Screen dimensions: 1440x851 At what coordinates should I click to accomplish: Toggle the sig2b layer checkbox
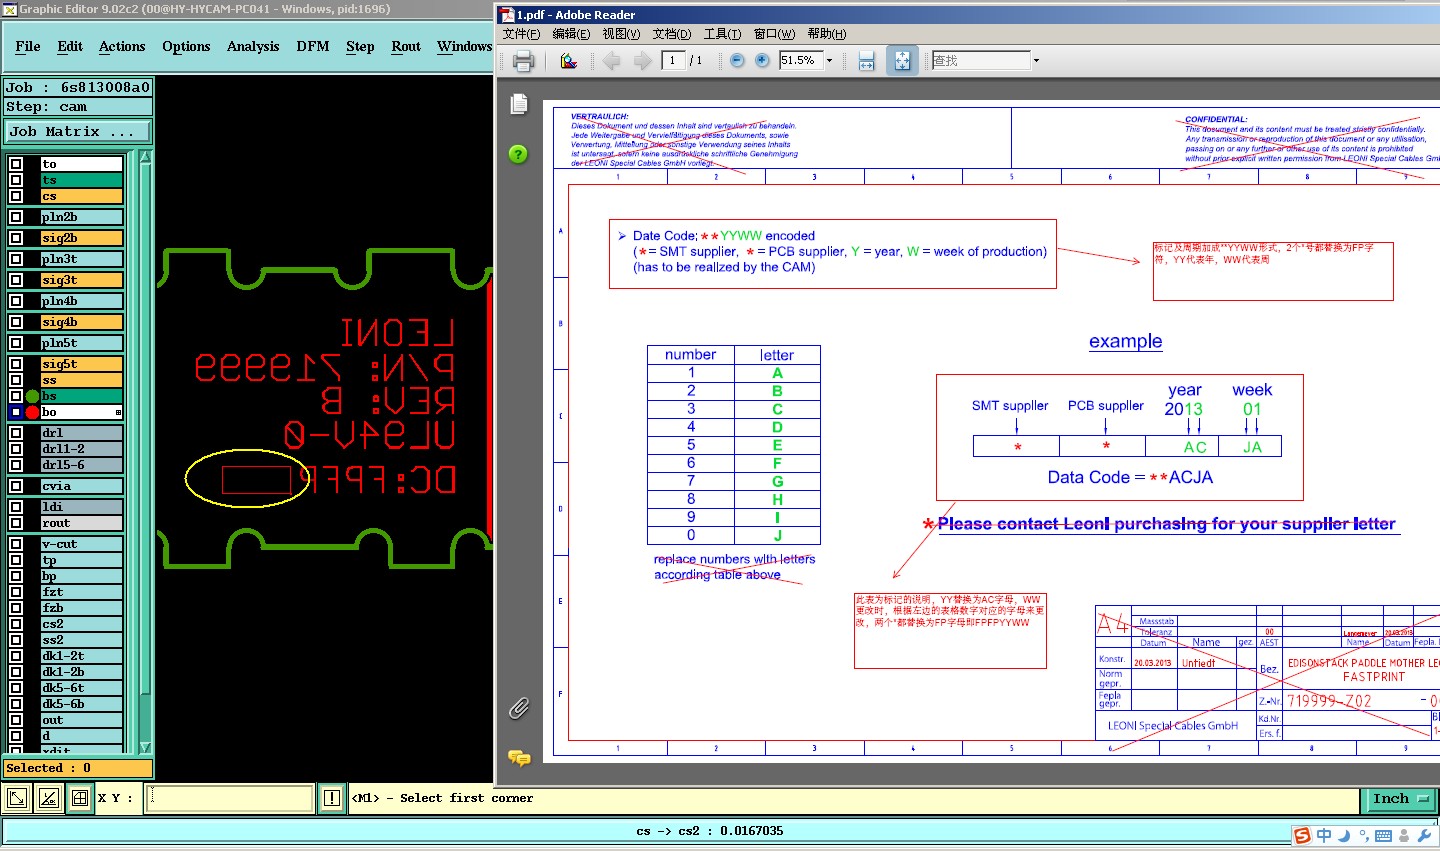[x=16, y=238]
